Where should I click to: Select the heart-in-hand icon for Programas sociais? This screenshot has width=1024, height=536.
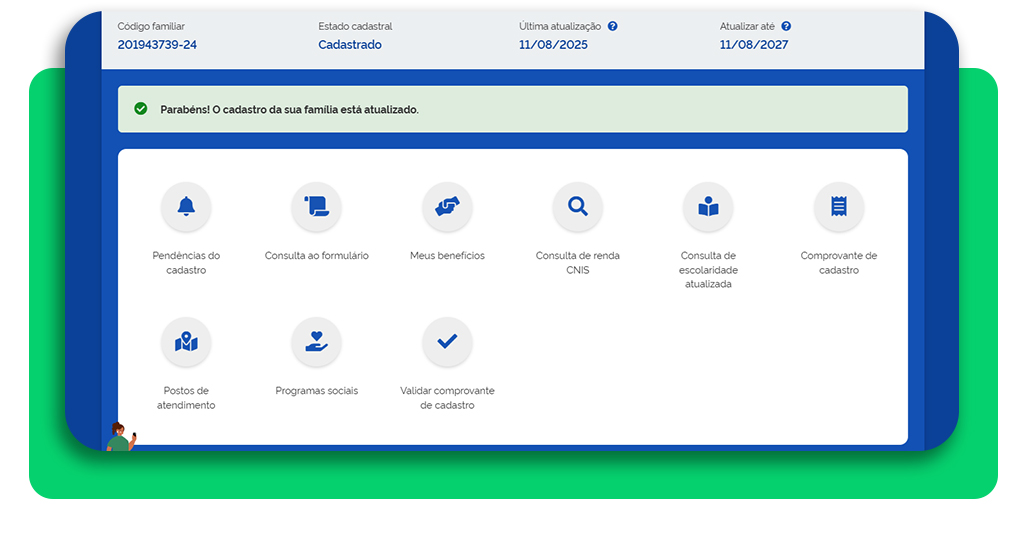(x=316, y=342)
